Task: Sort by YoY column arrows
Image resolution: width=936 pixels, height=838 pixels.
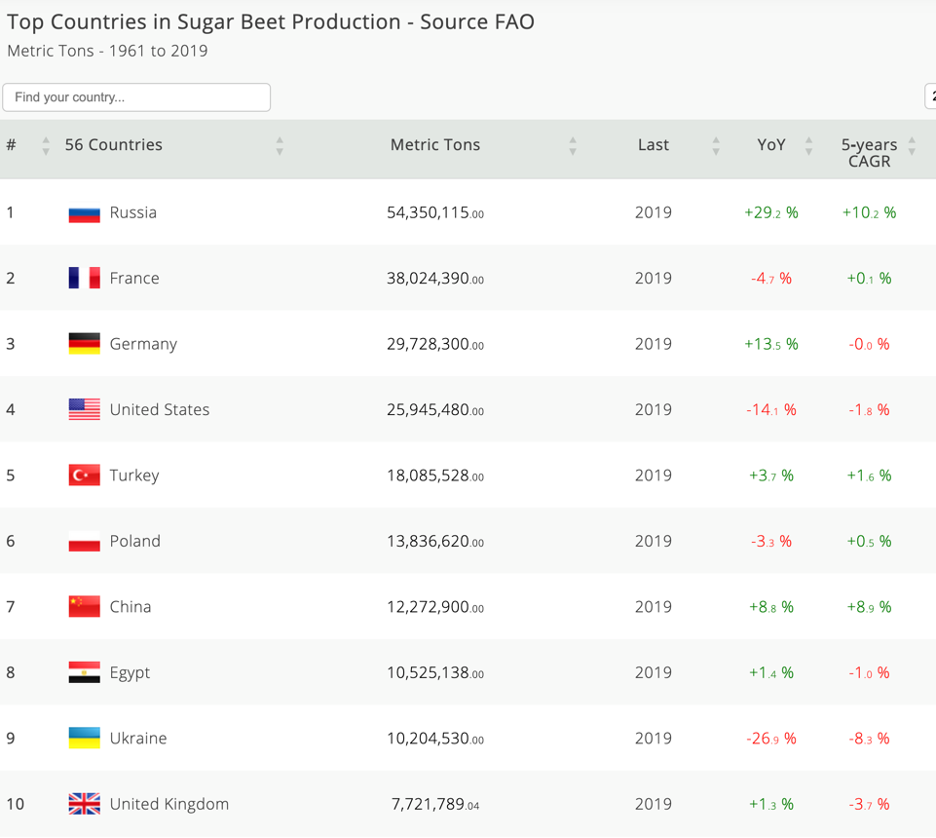Action: 809,146
